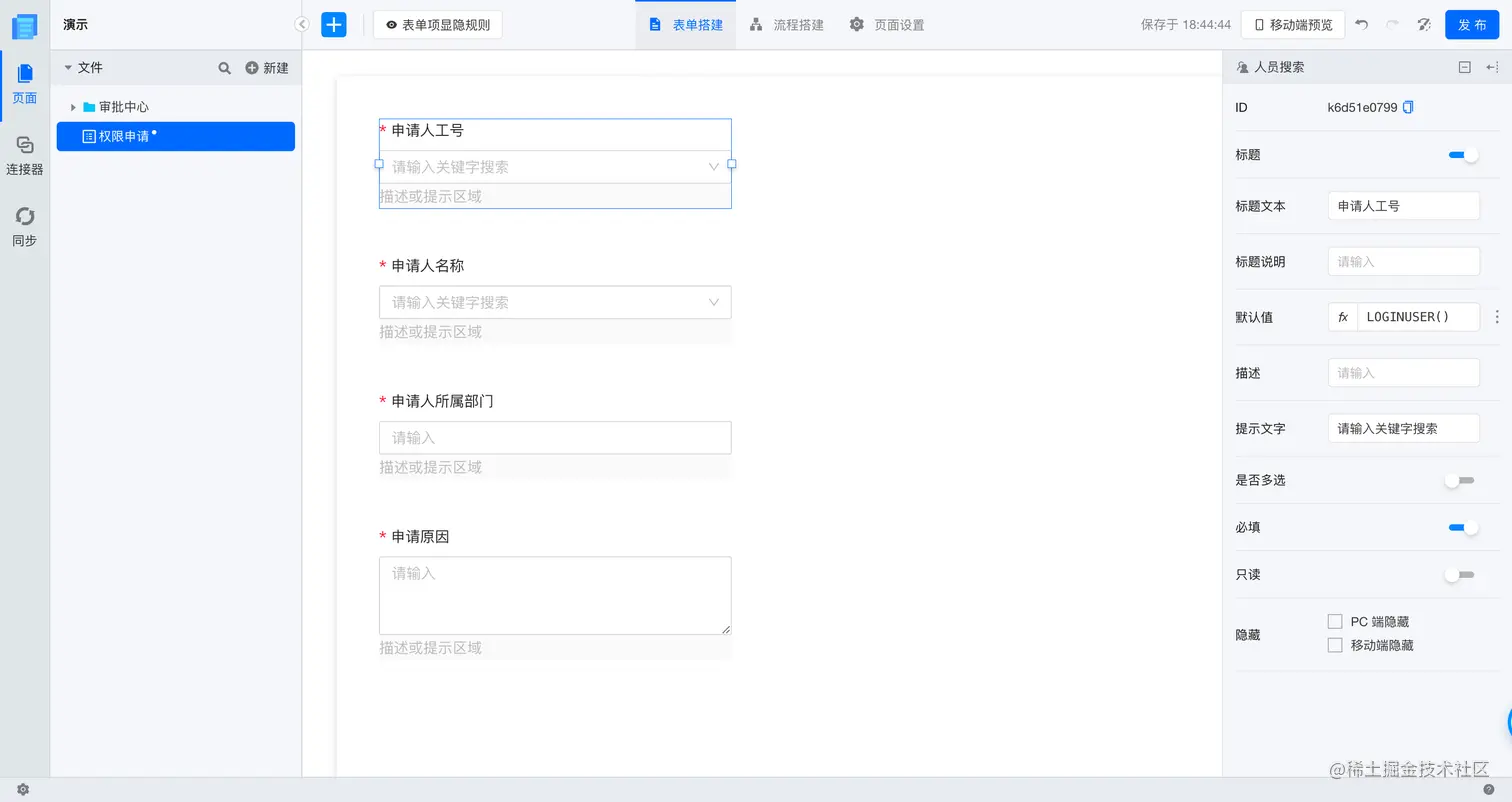The image size is (1512, 802).
Task: Click the 申请原因 text area
Action: coord(555,595)
